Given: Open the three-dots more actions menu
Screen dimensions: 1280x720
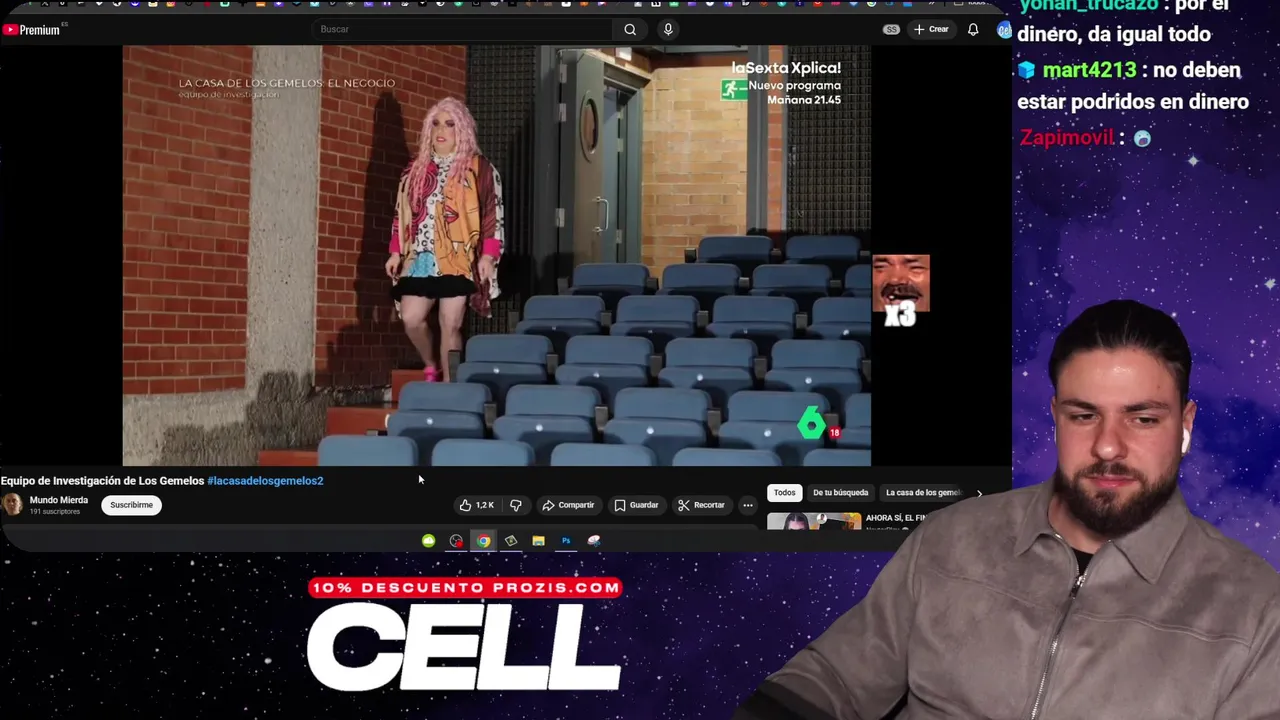Looking at the screenshot, I should [x=747, y=505].
